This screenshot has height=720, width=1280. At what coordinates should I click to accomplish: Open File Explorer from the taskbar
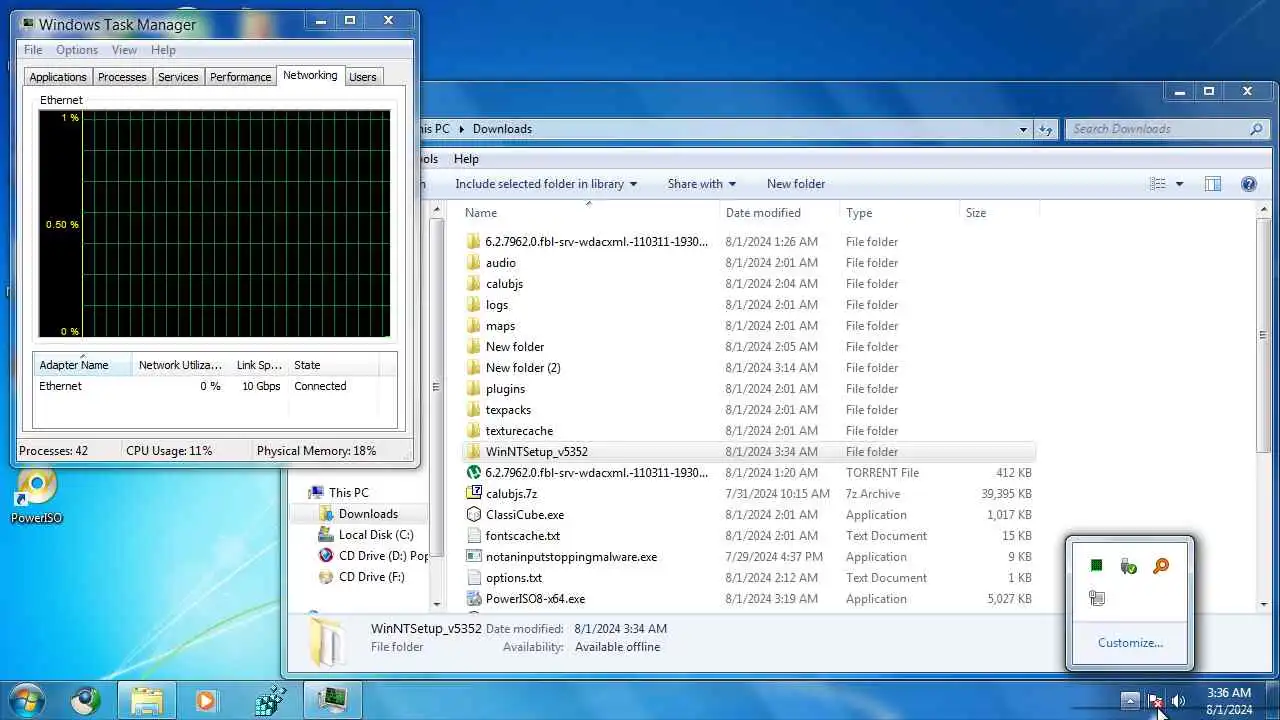[x=146, y=700]
